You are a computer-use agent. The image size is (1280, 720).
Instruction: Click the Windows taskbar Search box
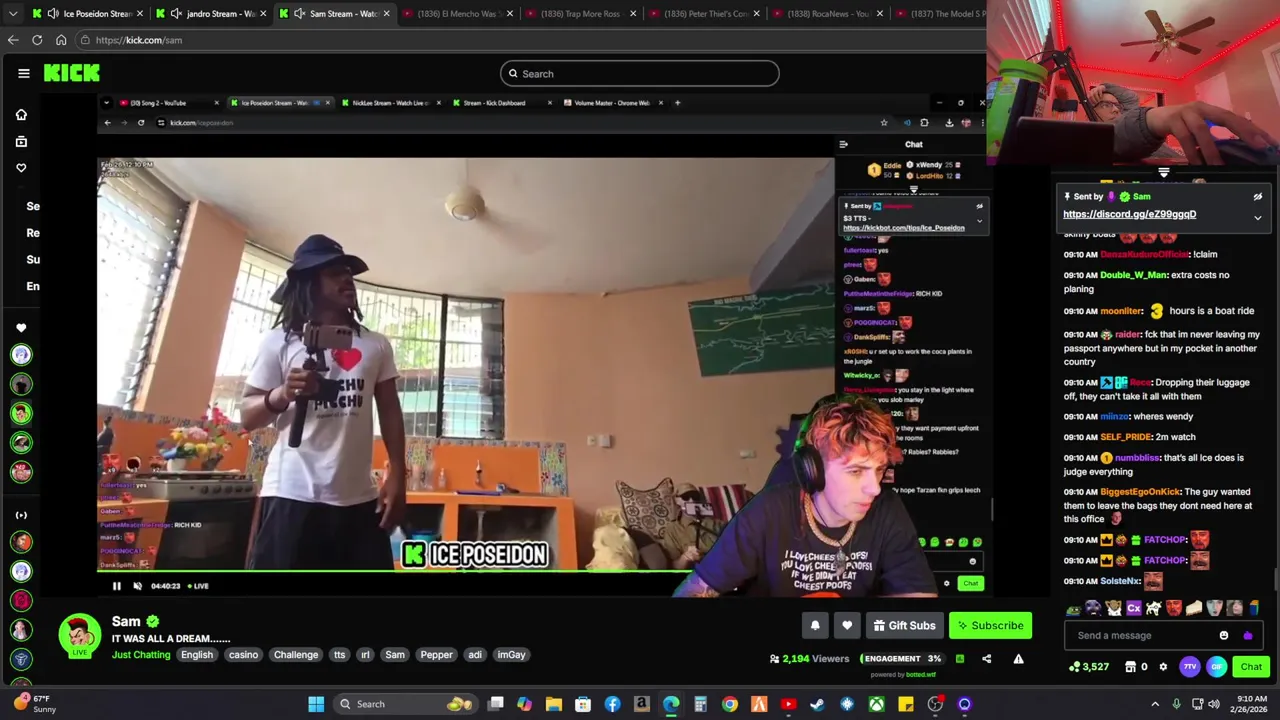(x=405, y=704)
